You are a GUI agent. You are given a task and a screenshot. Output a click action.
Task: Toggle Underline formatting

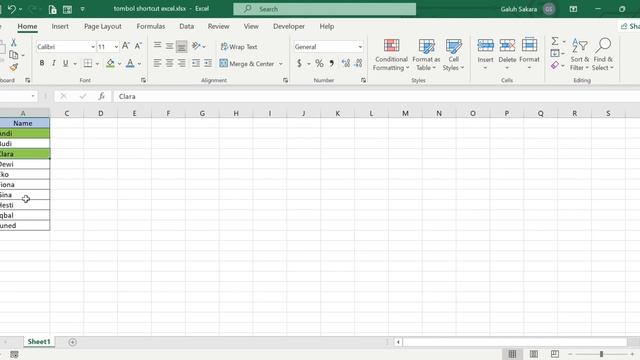click(x=65, y=63)
